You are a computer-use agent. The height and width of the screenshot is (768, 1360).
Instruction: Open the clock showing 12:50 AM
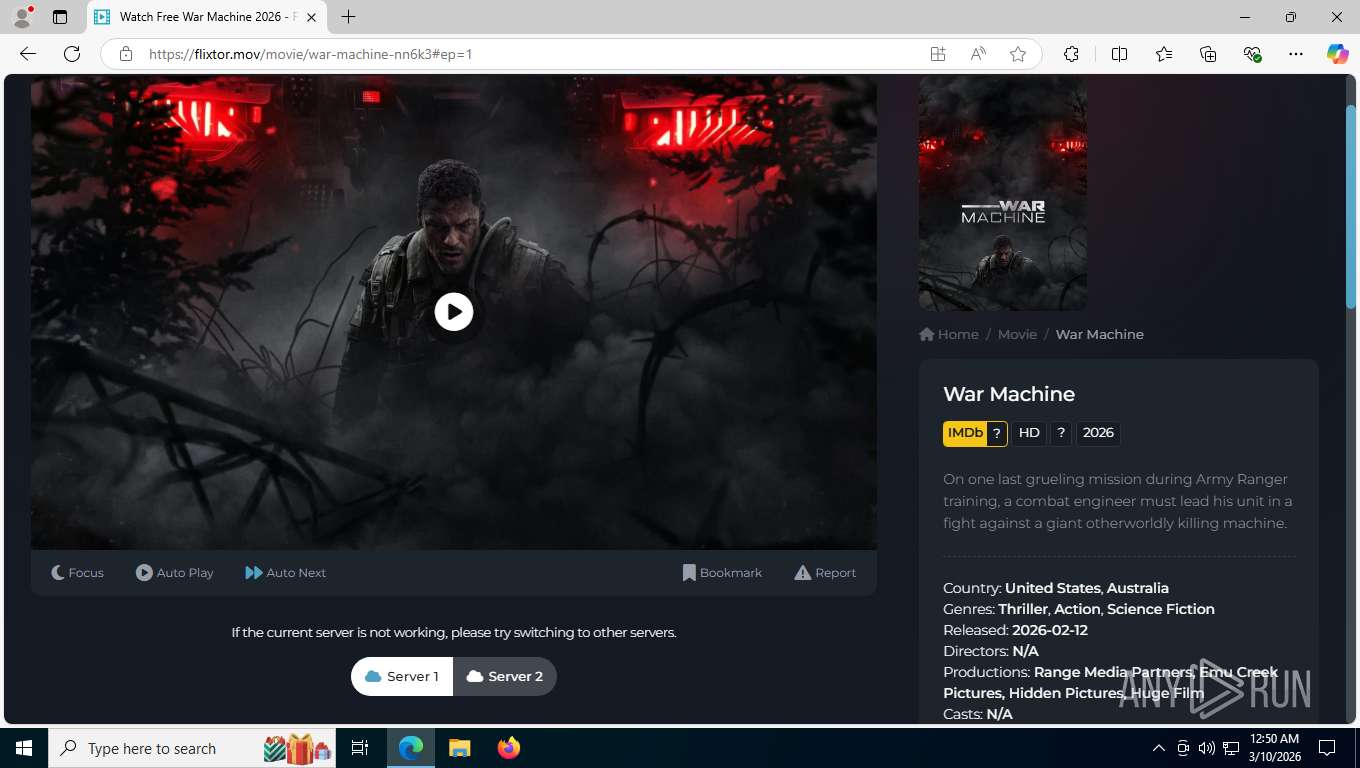[1274, 748]
